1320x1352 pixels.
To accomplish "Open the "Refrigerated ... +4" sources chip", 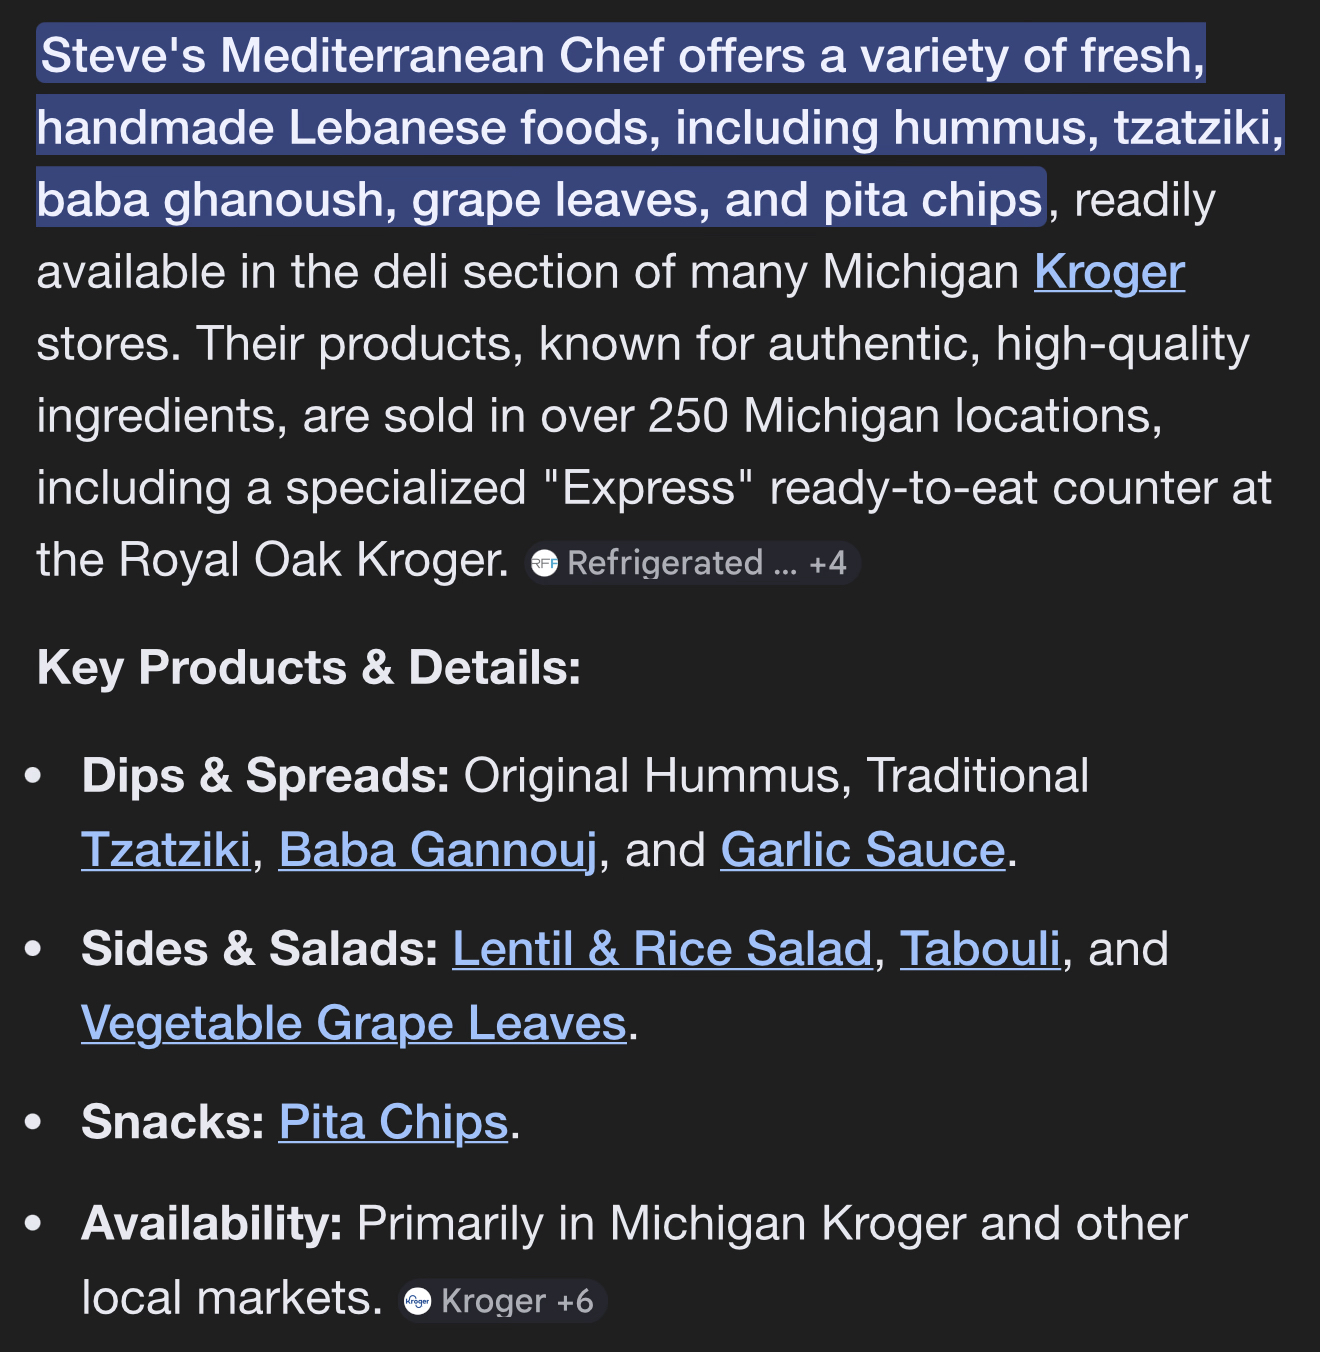I will click(692, 563).
